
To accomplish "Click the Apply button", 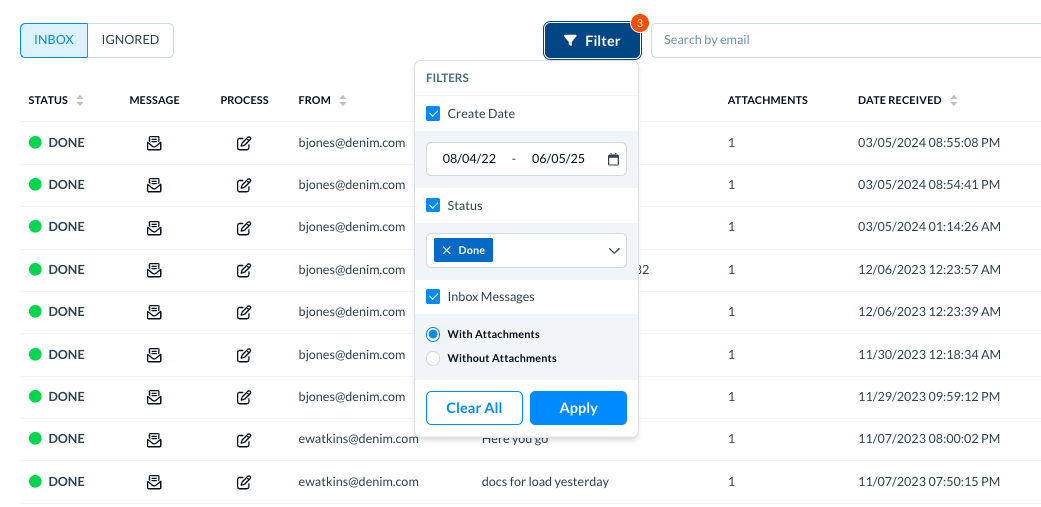I will (x=578, y=408).
